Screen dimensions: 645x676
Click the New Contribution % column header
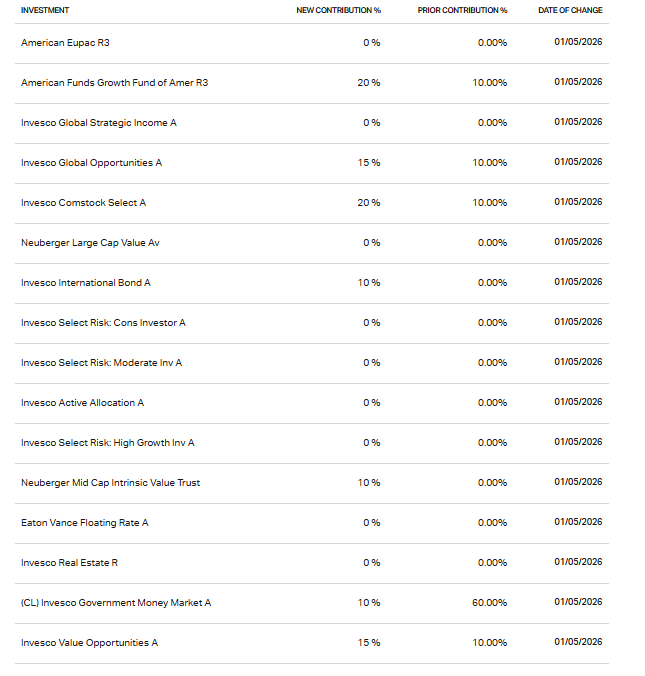(x=338, y=10)
